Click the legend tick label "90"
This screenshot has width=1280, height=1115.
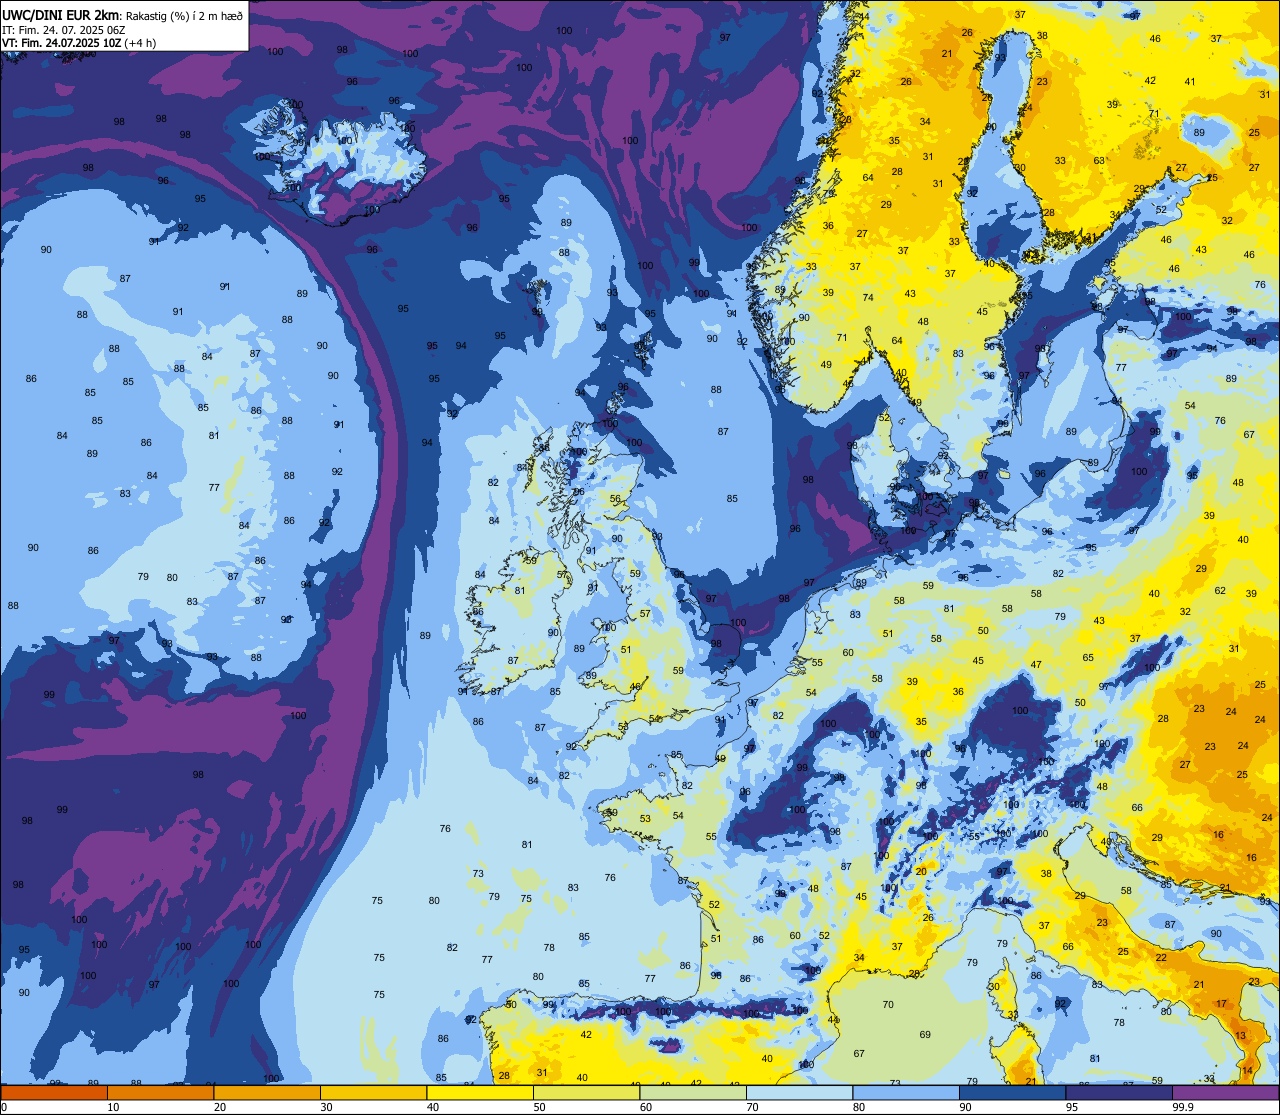(x=965, y=1107)
